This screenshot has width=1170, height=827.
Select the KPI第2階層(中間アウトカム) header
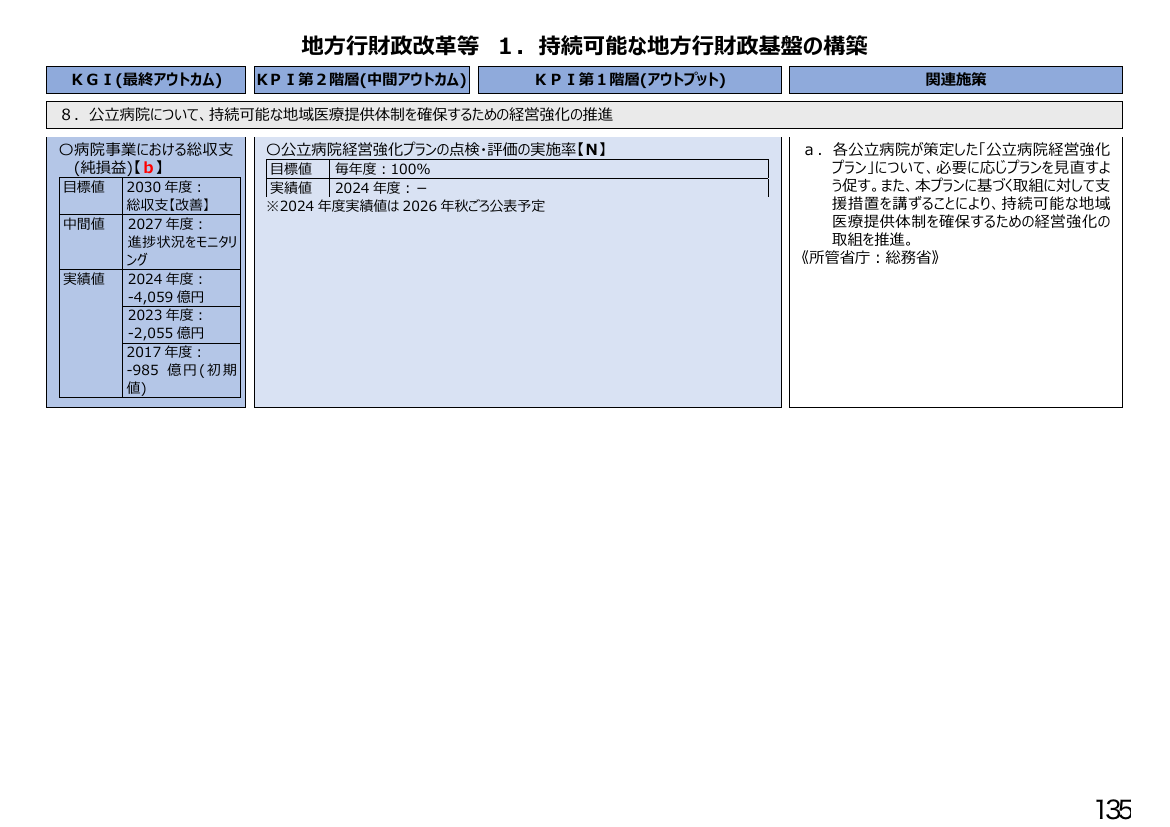click(x=362, y=80)
